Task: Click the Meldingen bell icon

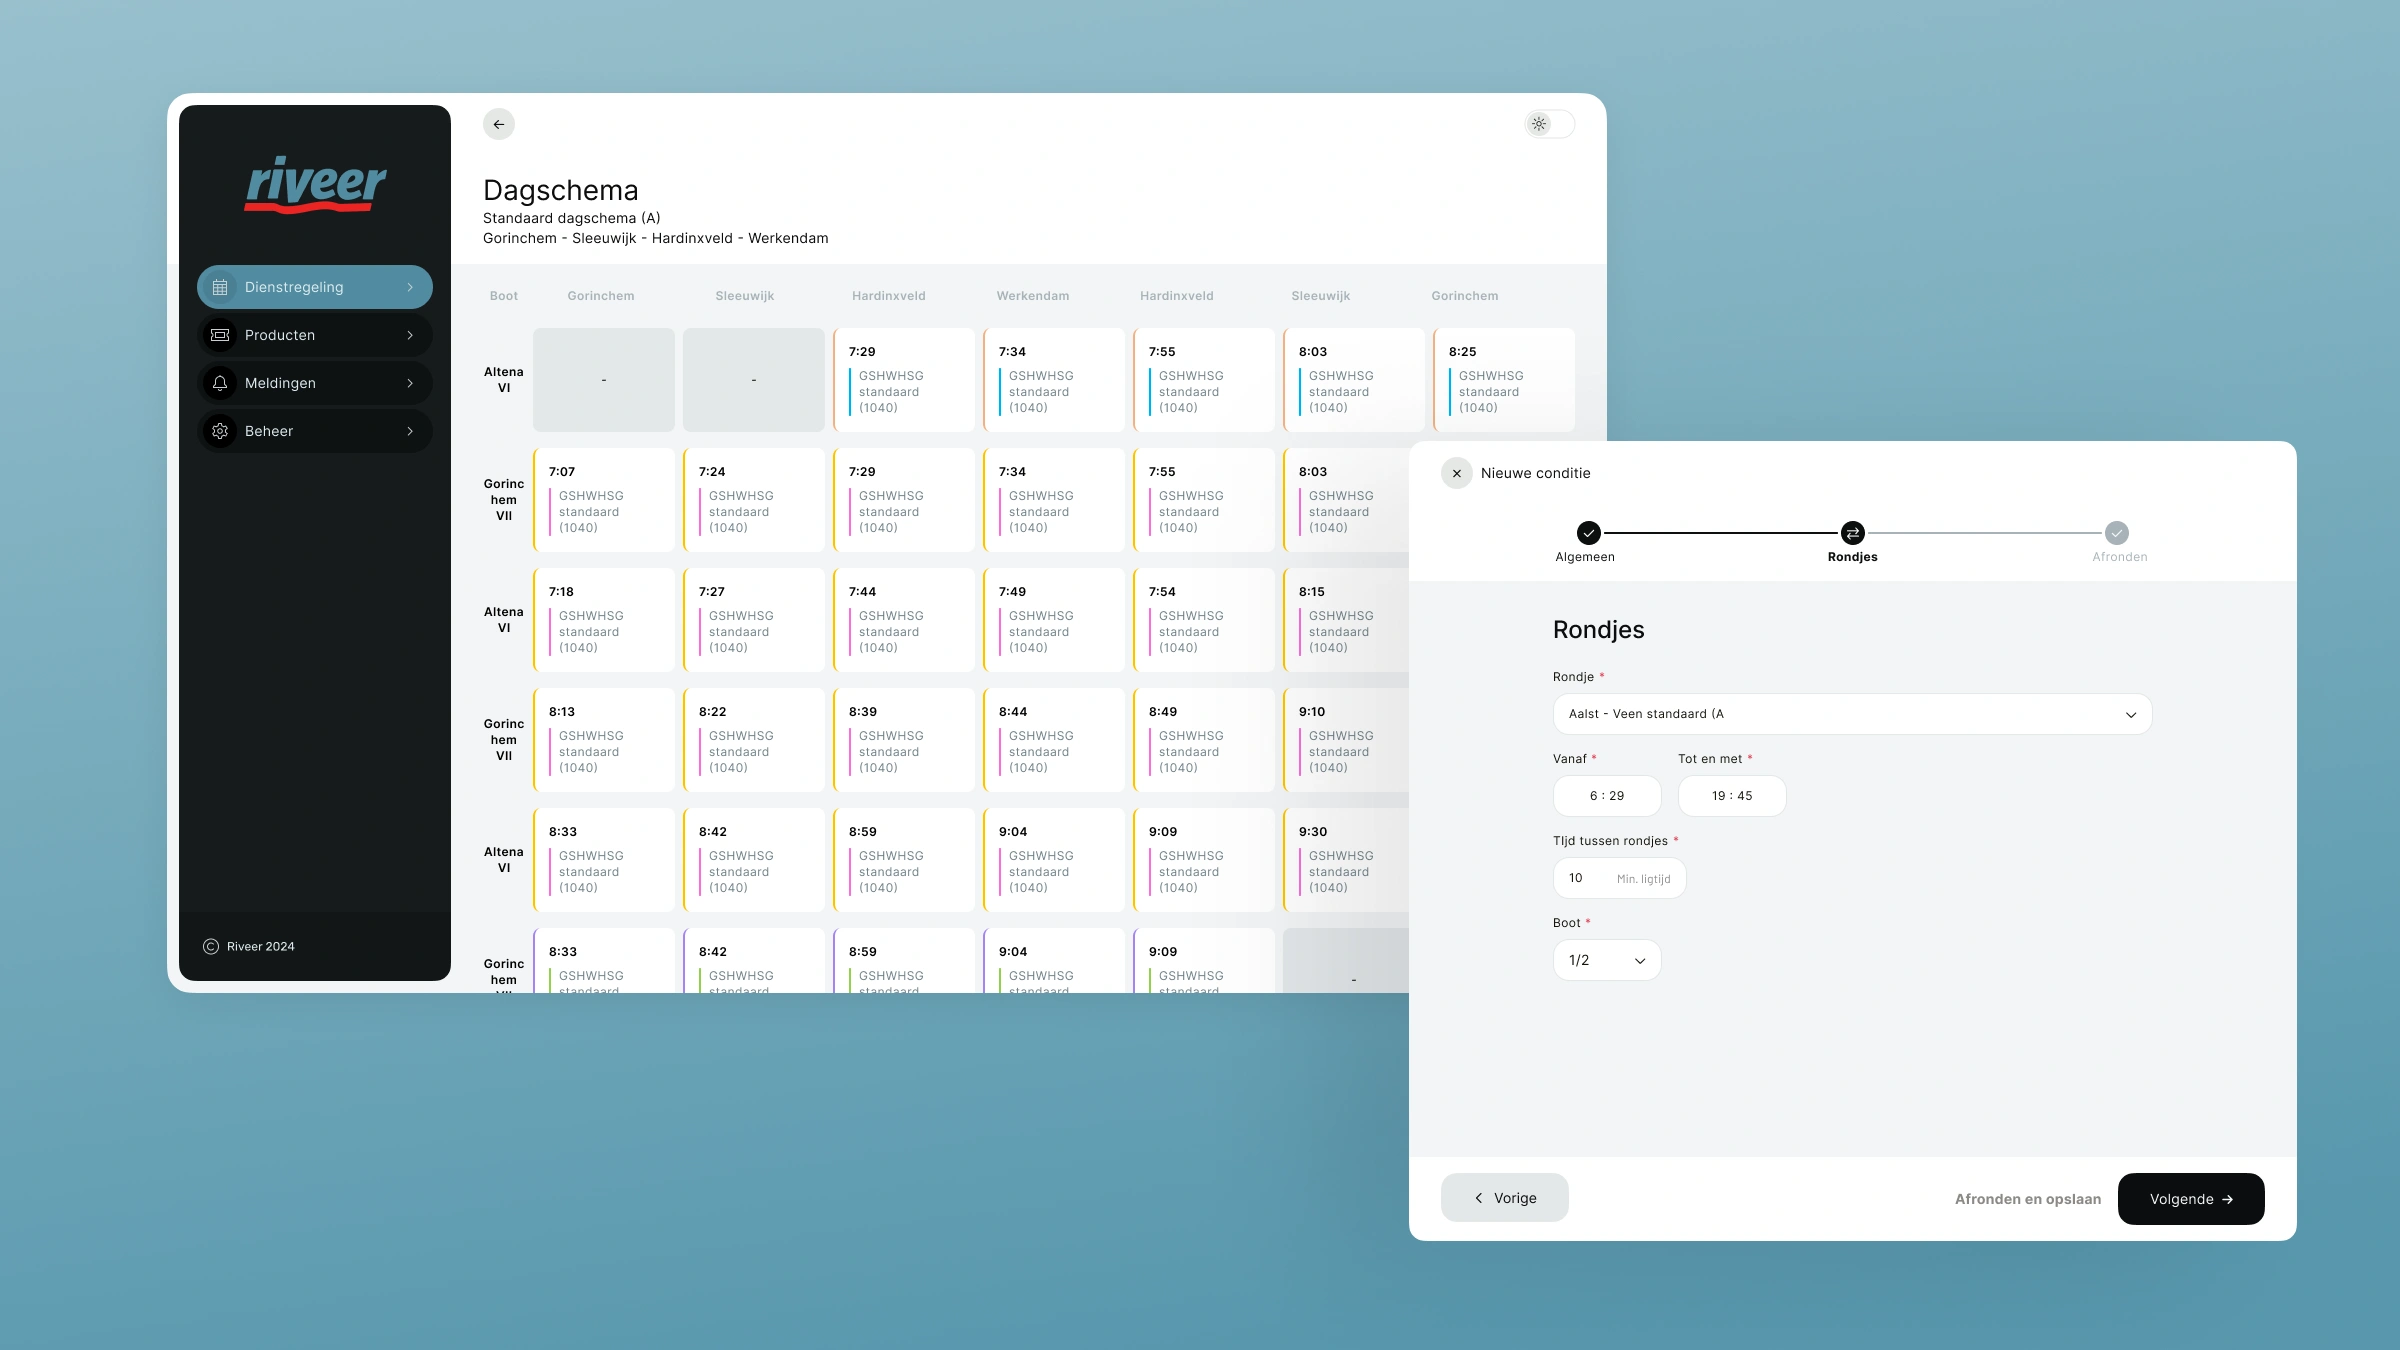Action: [x=220, y=382]
